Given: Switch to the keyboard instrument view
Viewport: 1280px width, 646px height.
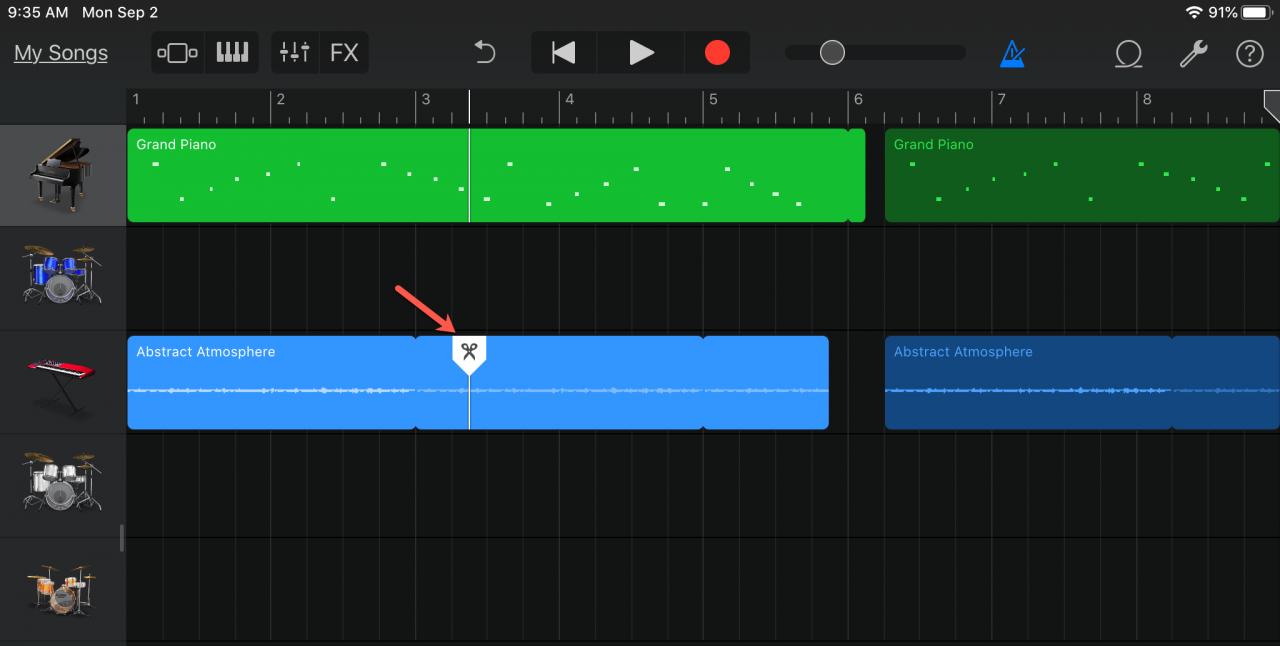Looking at the screenshot, I should 232,52.
